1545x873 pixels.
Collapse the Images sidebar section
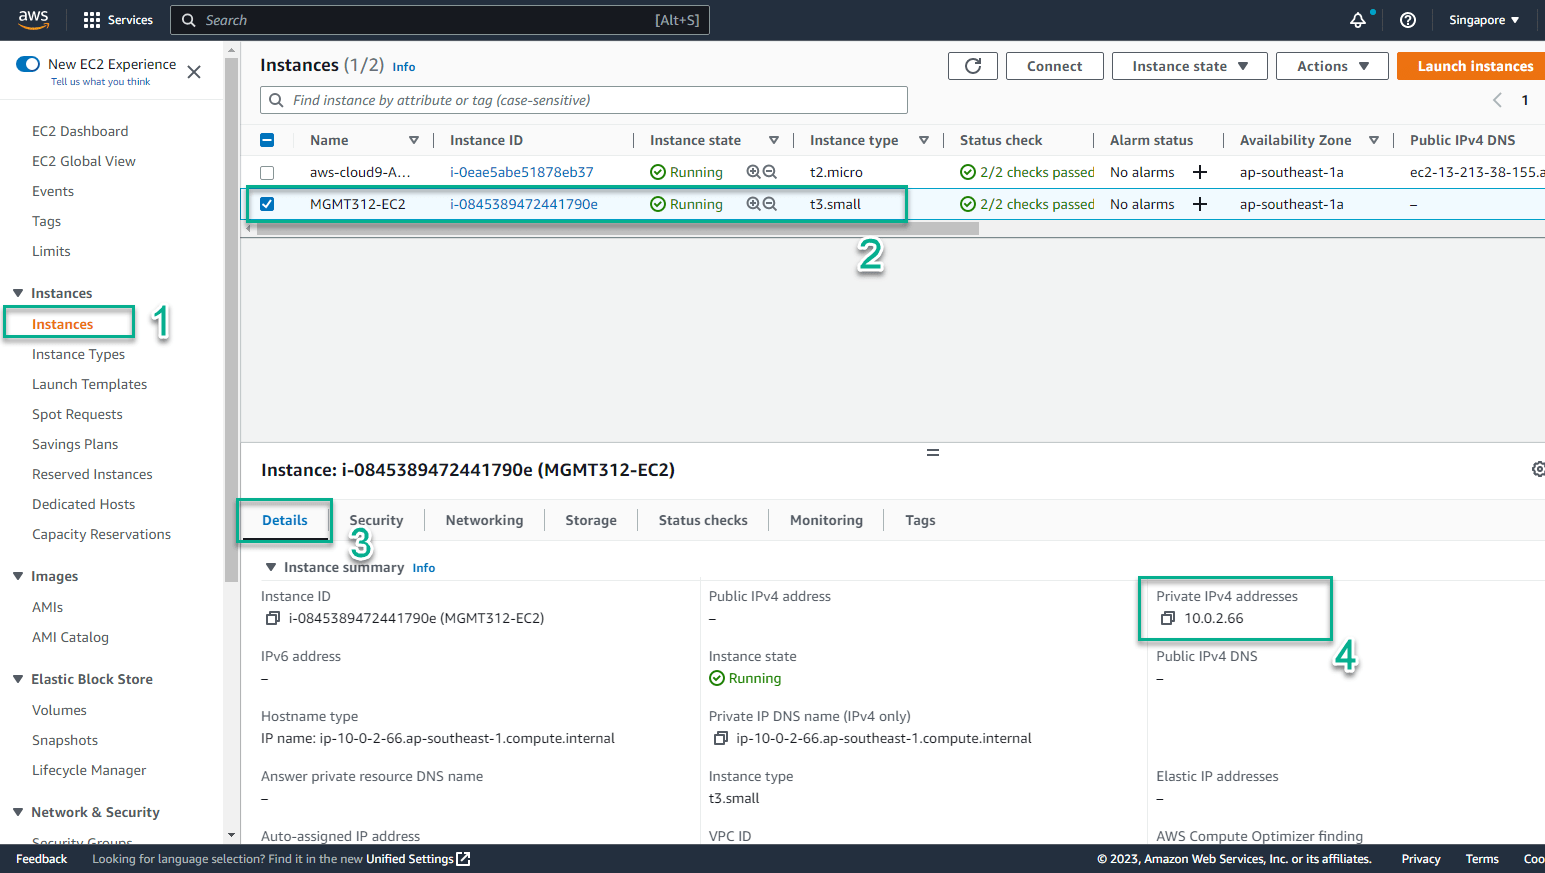point(18,576)
